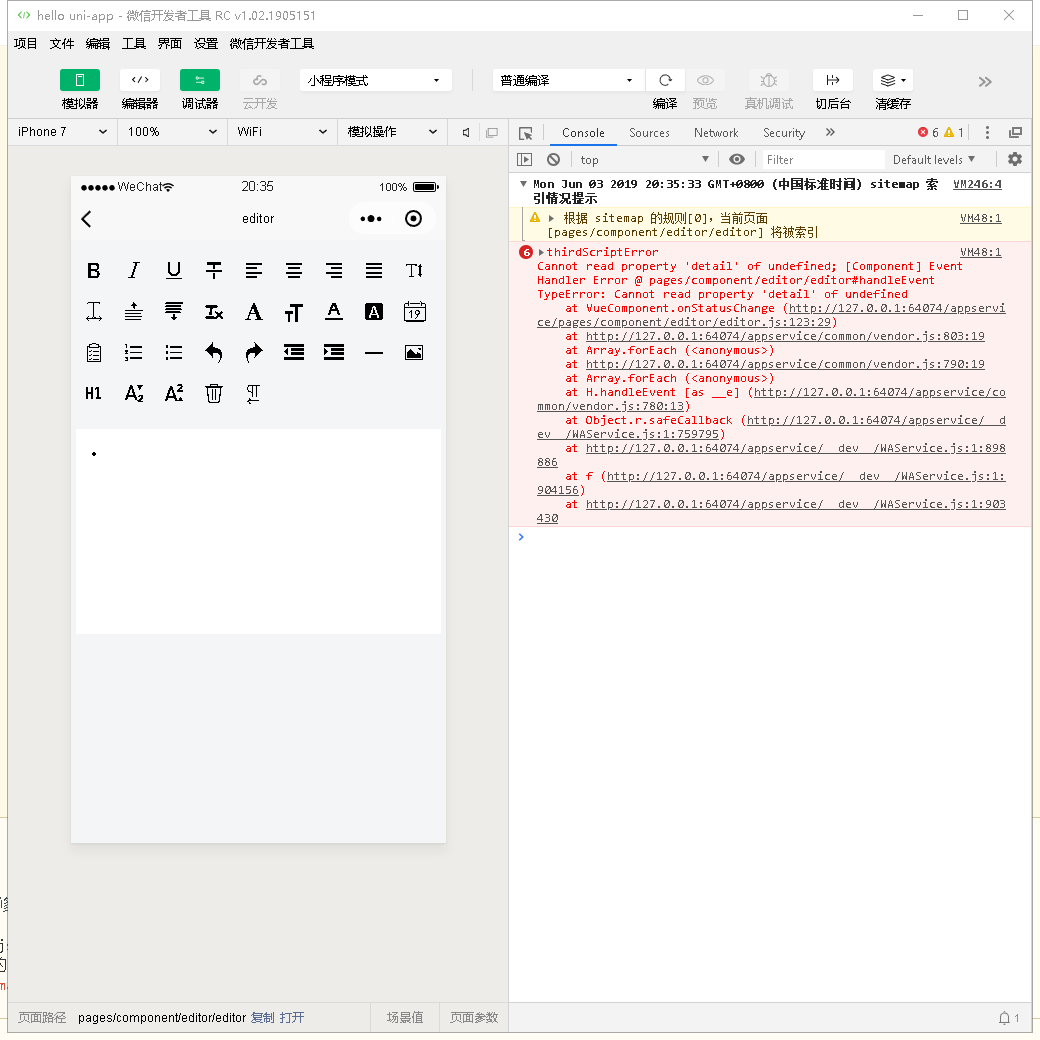Toggle text direction paragraph icon

click(253, 394)
